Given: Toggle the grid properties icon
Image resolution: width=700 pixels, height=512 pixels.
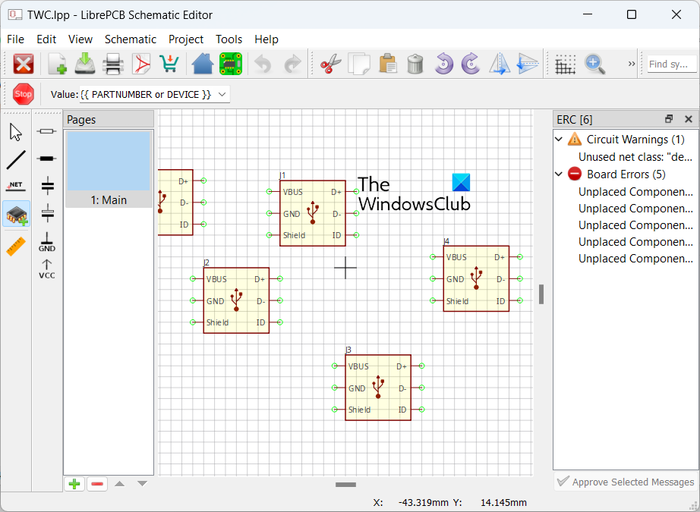Looking at the screenshot, I should [x=565, y=64].
